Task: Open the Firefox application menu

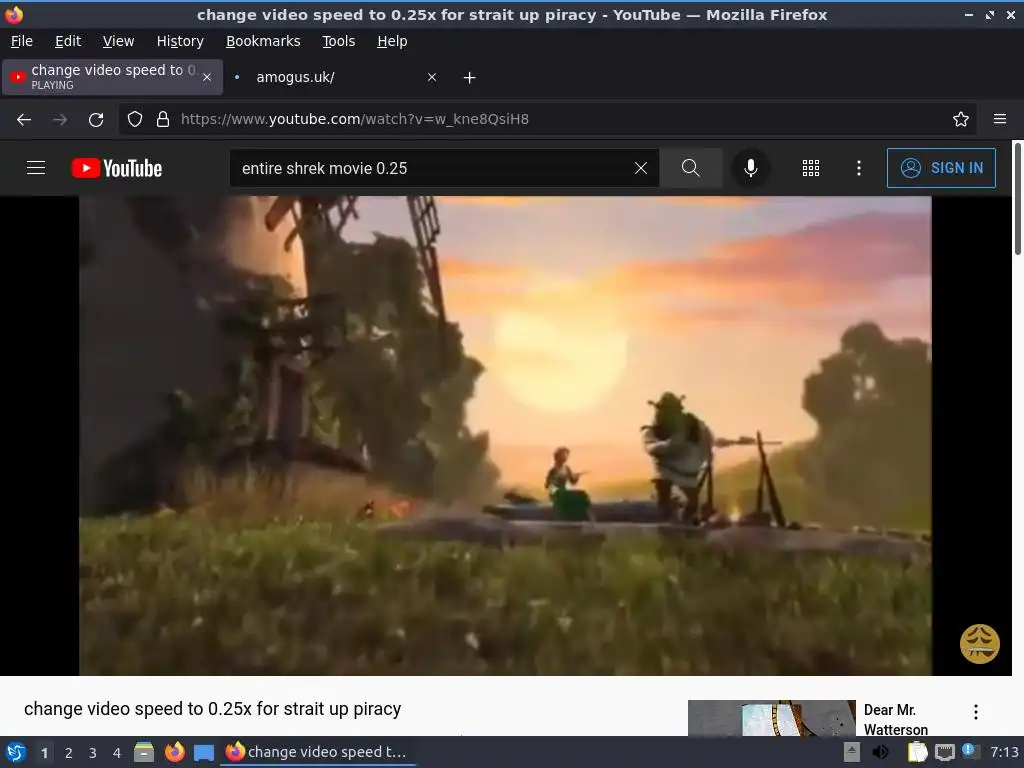Action: (x=1000, y=120)
